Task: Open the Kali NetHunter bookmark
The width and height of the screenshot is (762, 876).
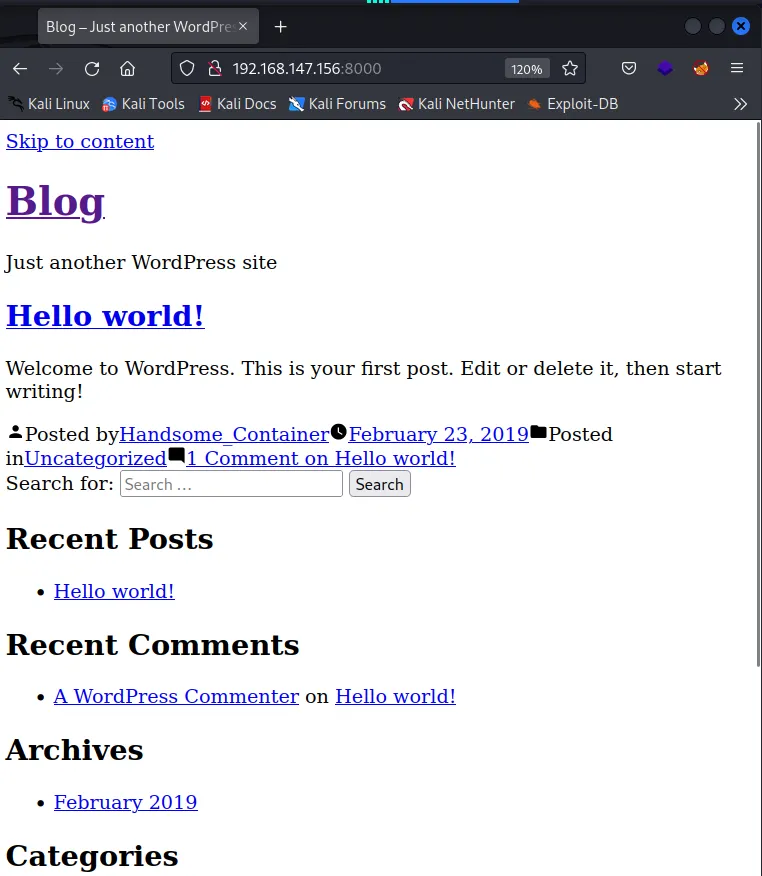Action: (x=456, y=104)
